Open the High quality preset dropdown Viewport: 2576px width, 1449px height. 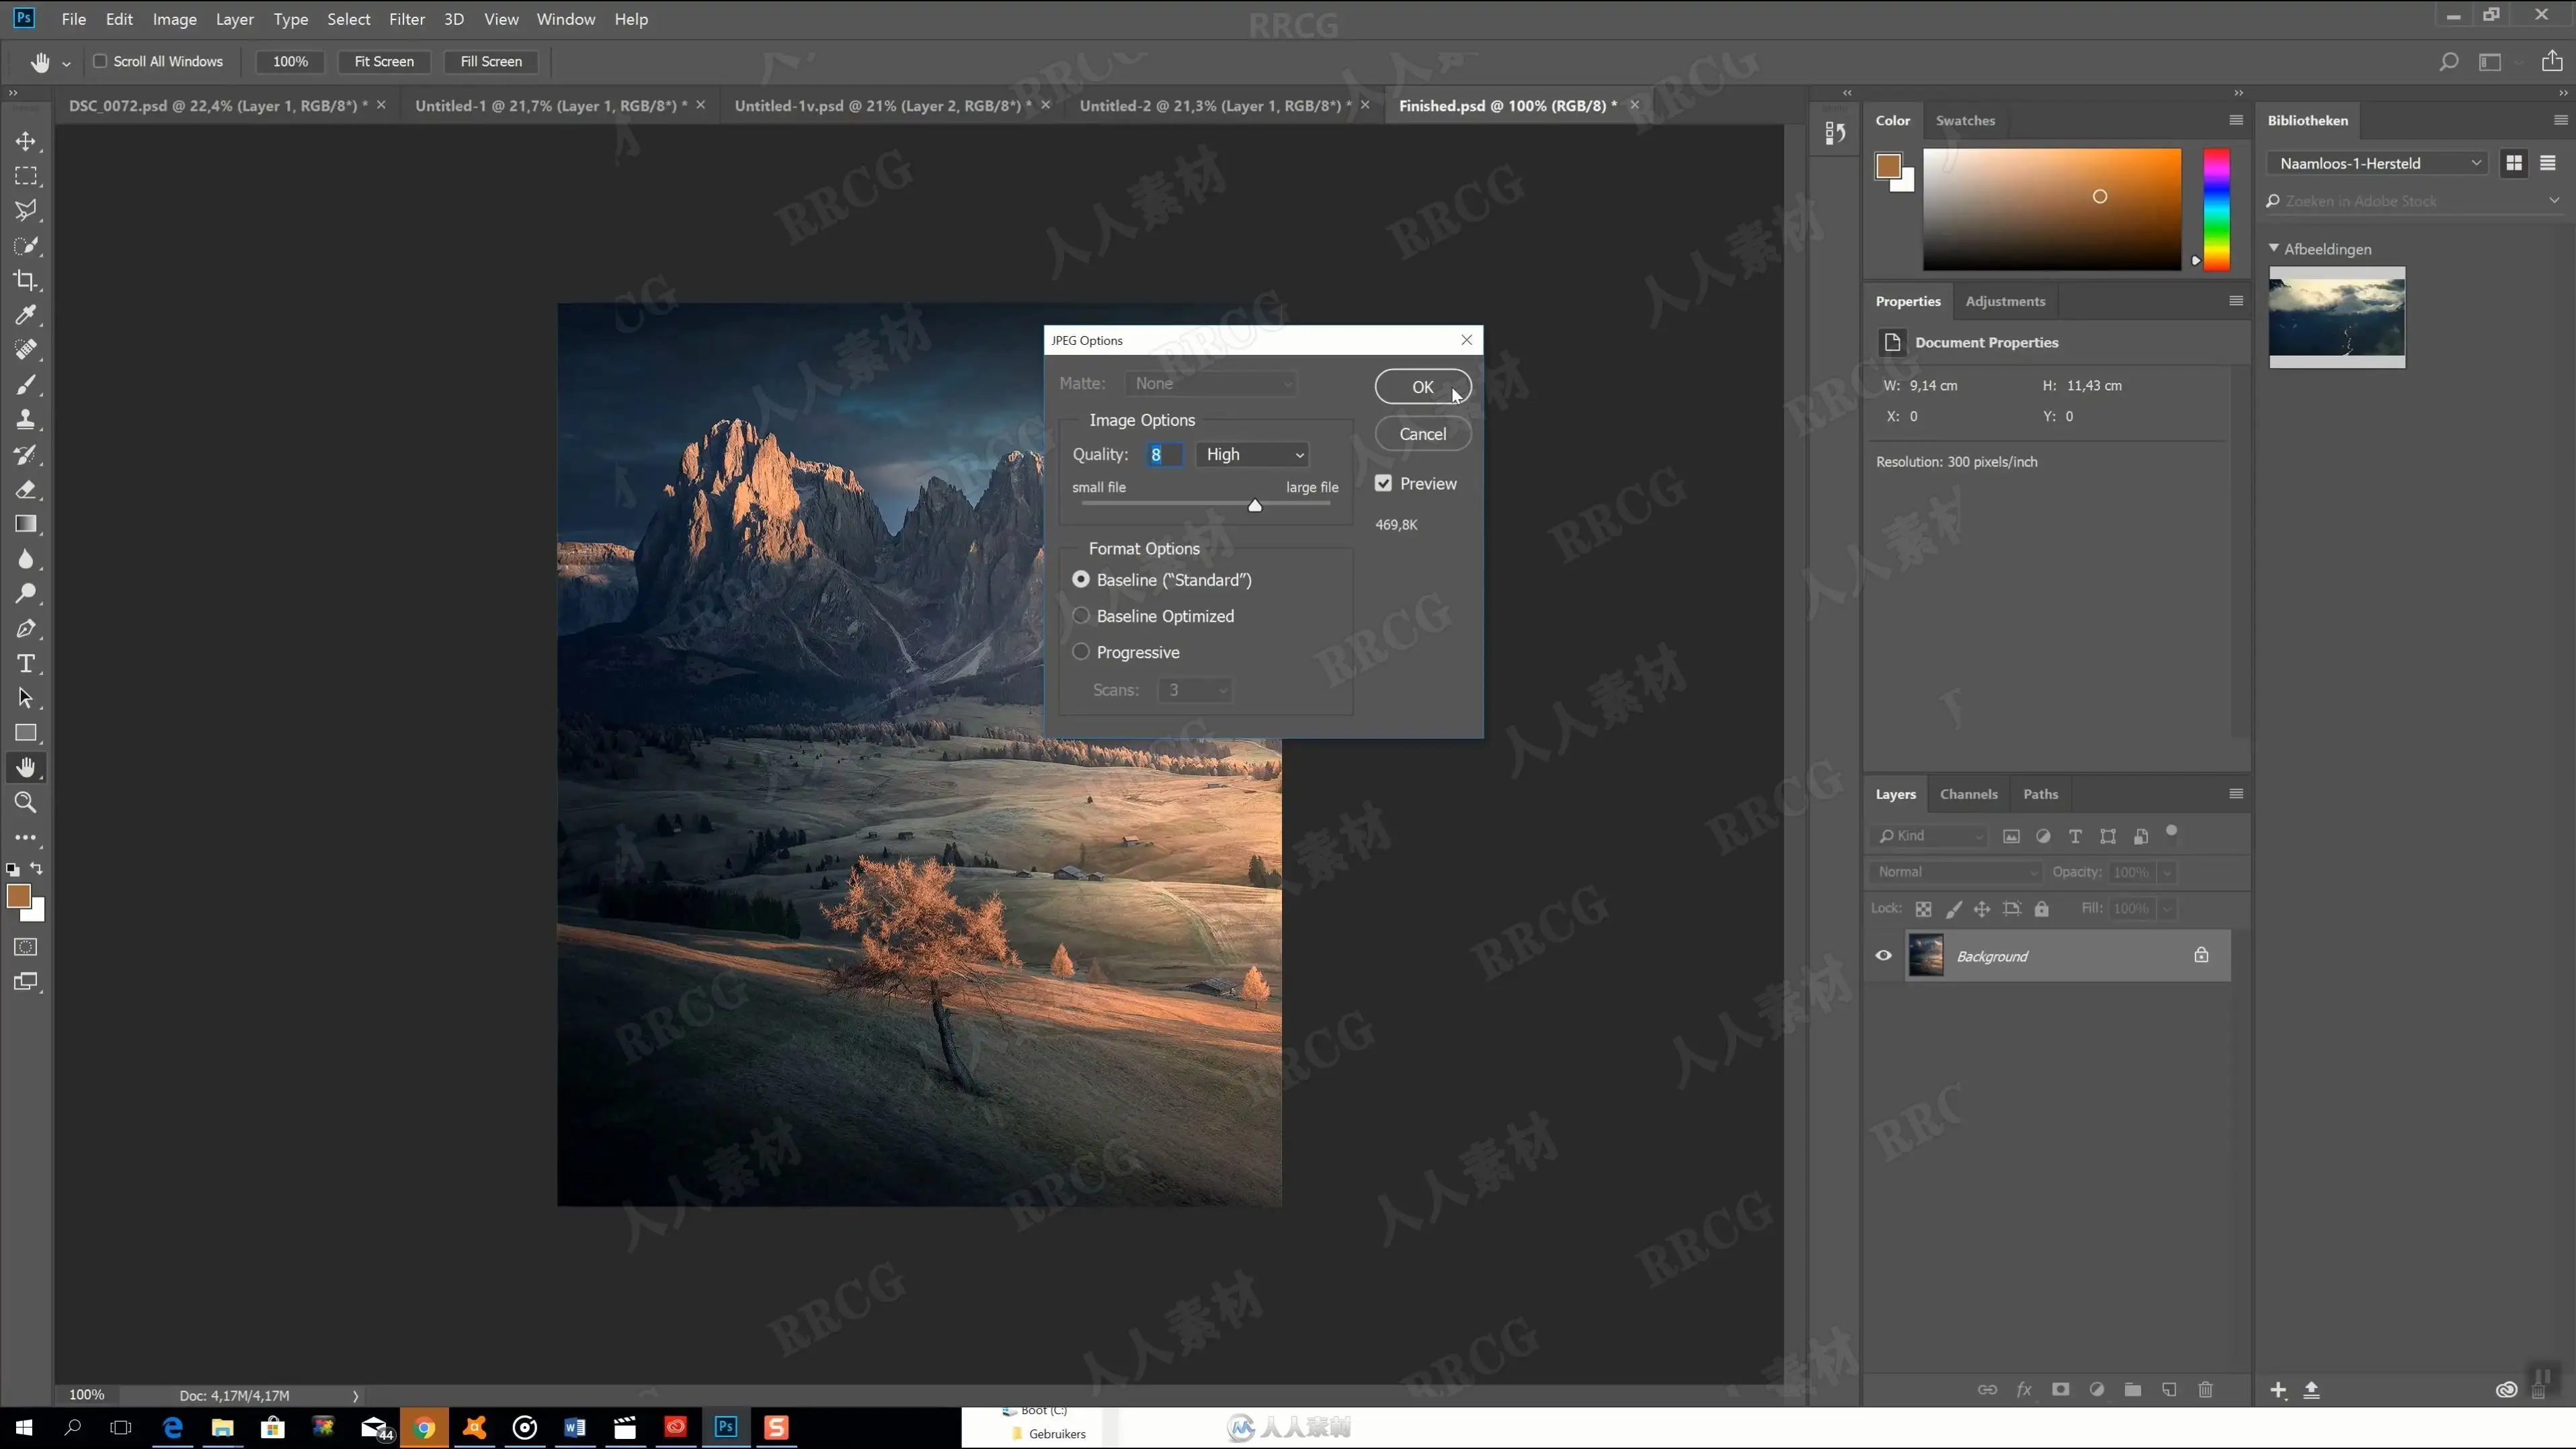tap(1253, 455)
